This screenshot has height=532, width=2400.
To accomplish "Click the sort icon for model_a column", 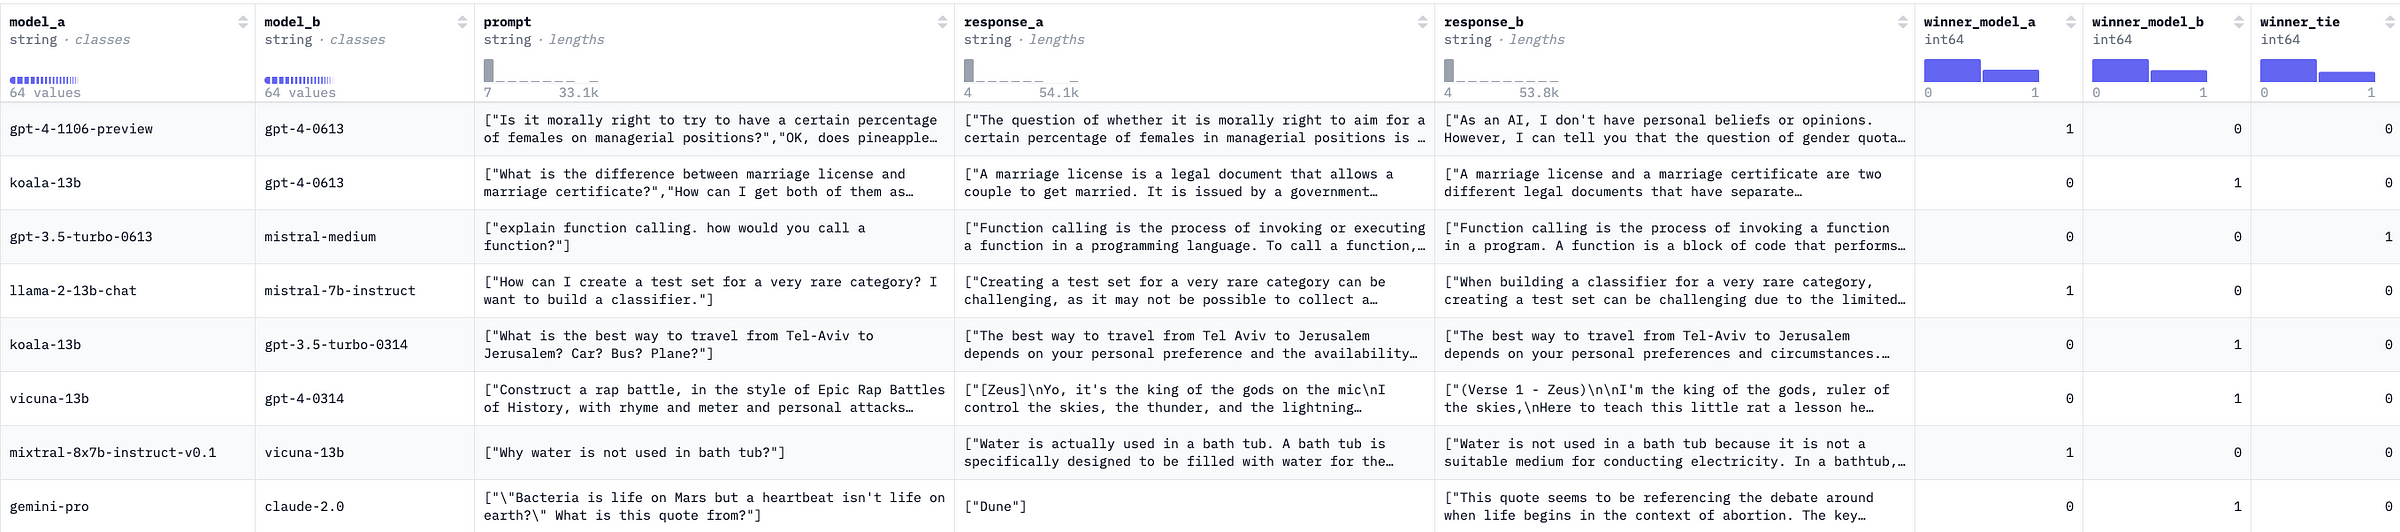I will point(243,22).
